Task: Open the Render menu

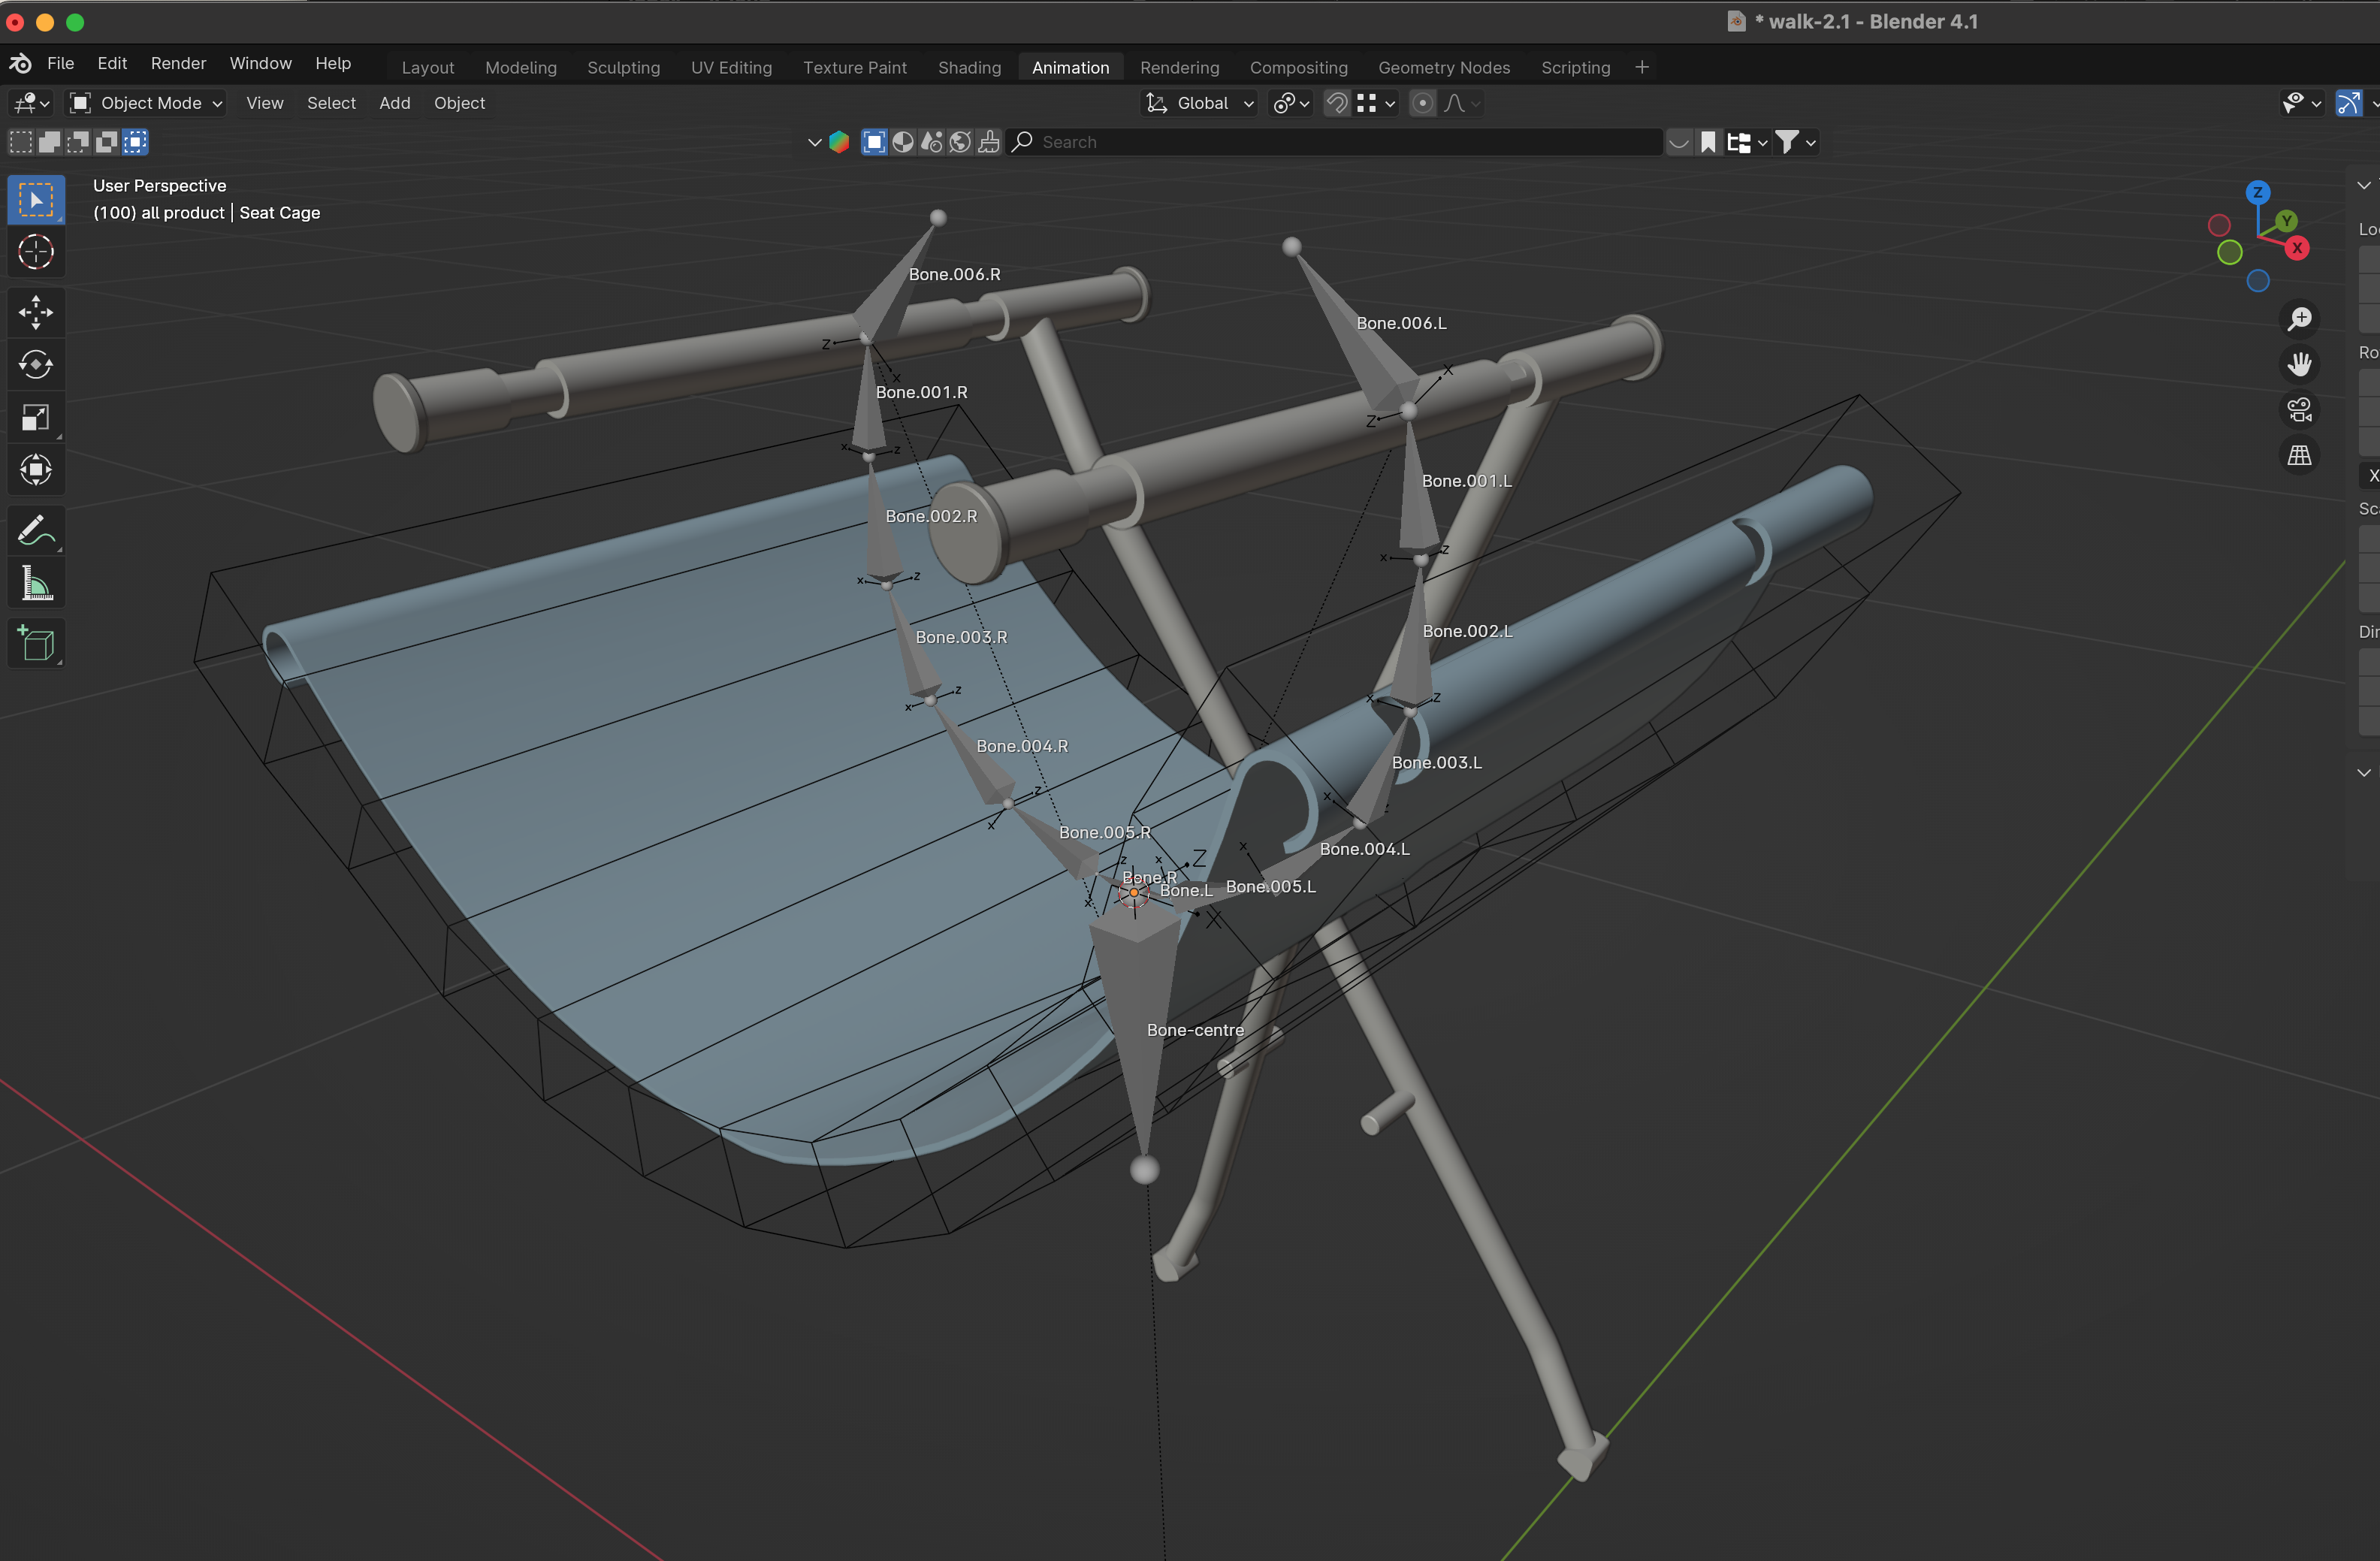Action: click(178, 63)
